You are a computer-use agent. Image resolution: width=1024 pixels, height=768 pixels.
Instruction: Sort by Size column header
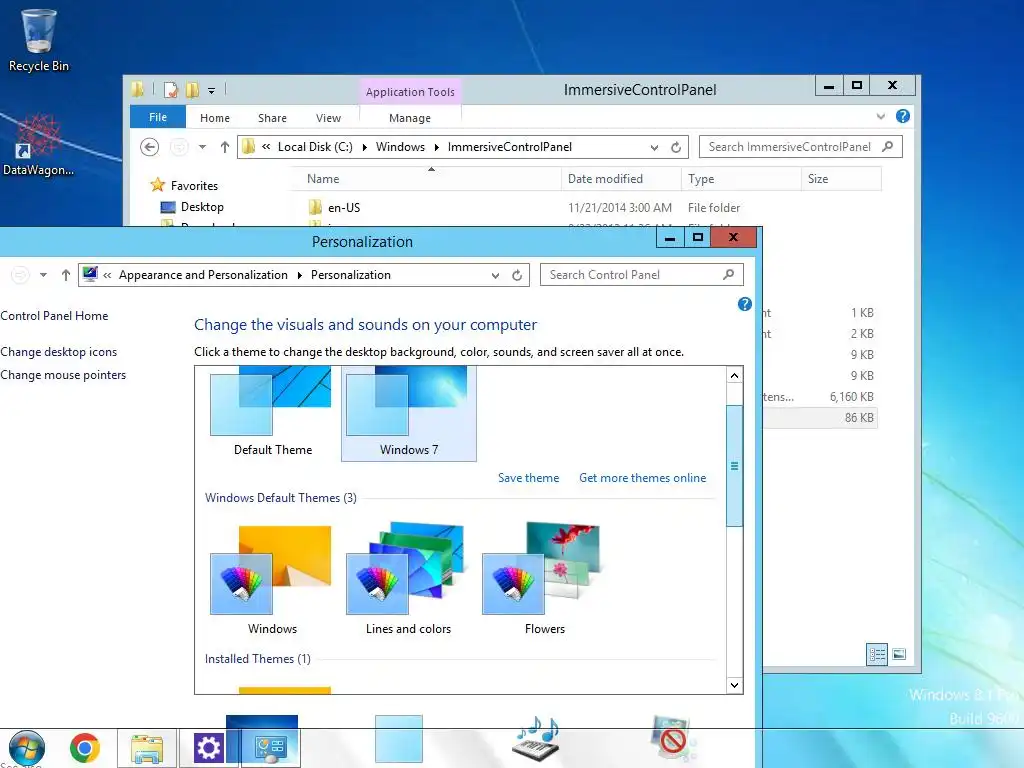(x=841, y=179)
